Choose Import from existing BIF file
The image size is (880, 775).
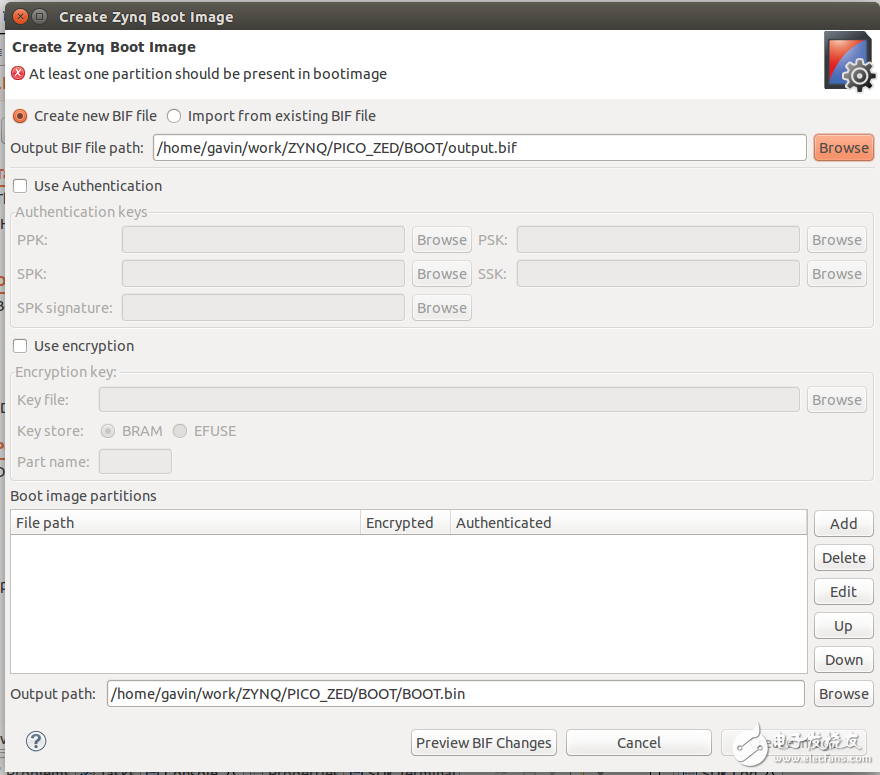pos(174,116)
